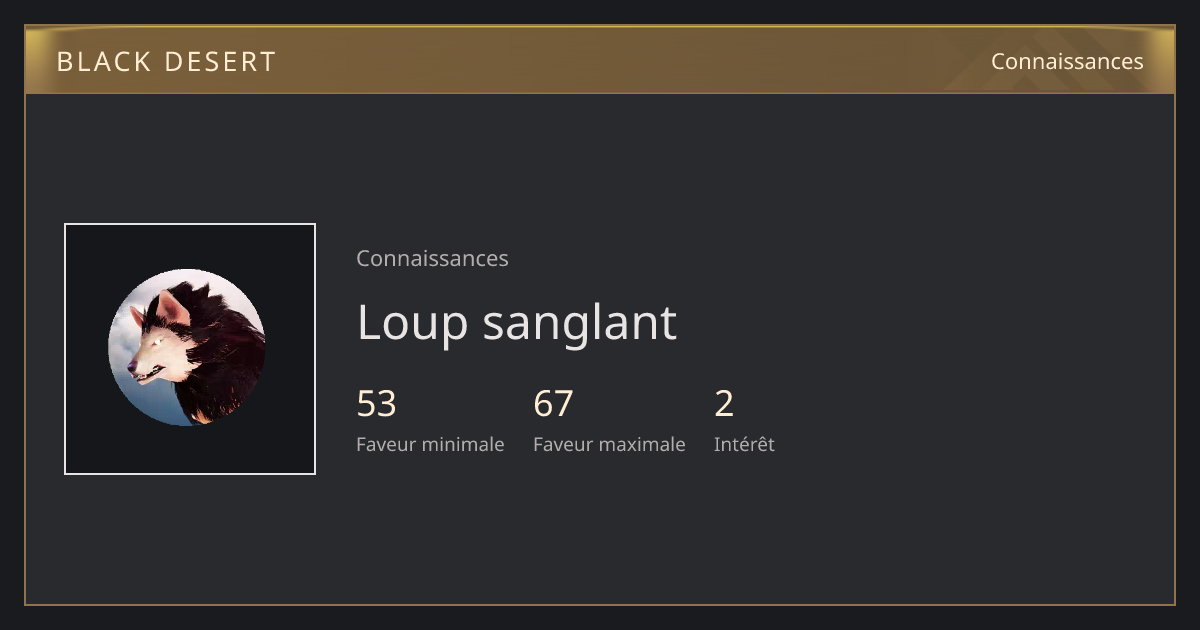Select the interest value 2

click(x=724, y=404)
